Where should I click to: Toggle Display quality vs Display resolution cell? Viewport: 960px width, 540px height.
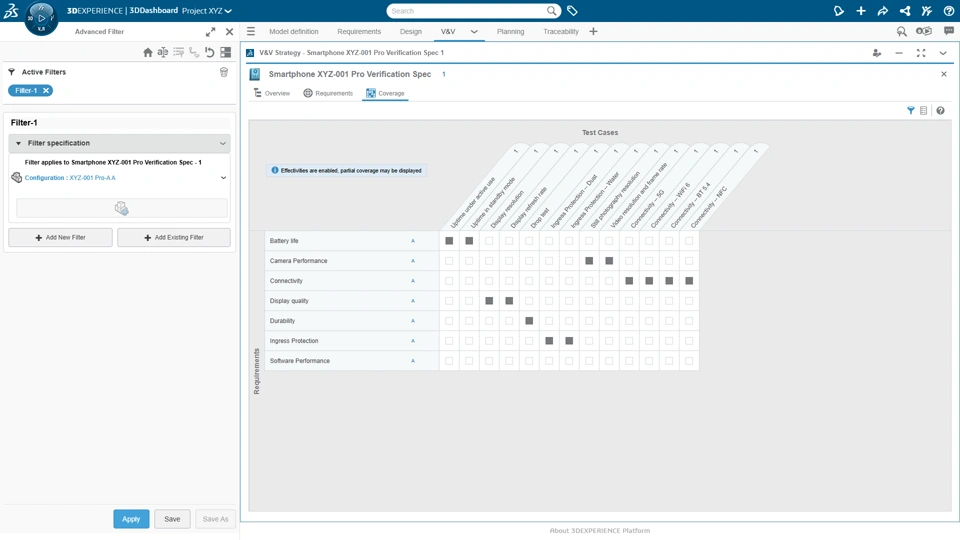coord(489,301)
